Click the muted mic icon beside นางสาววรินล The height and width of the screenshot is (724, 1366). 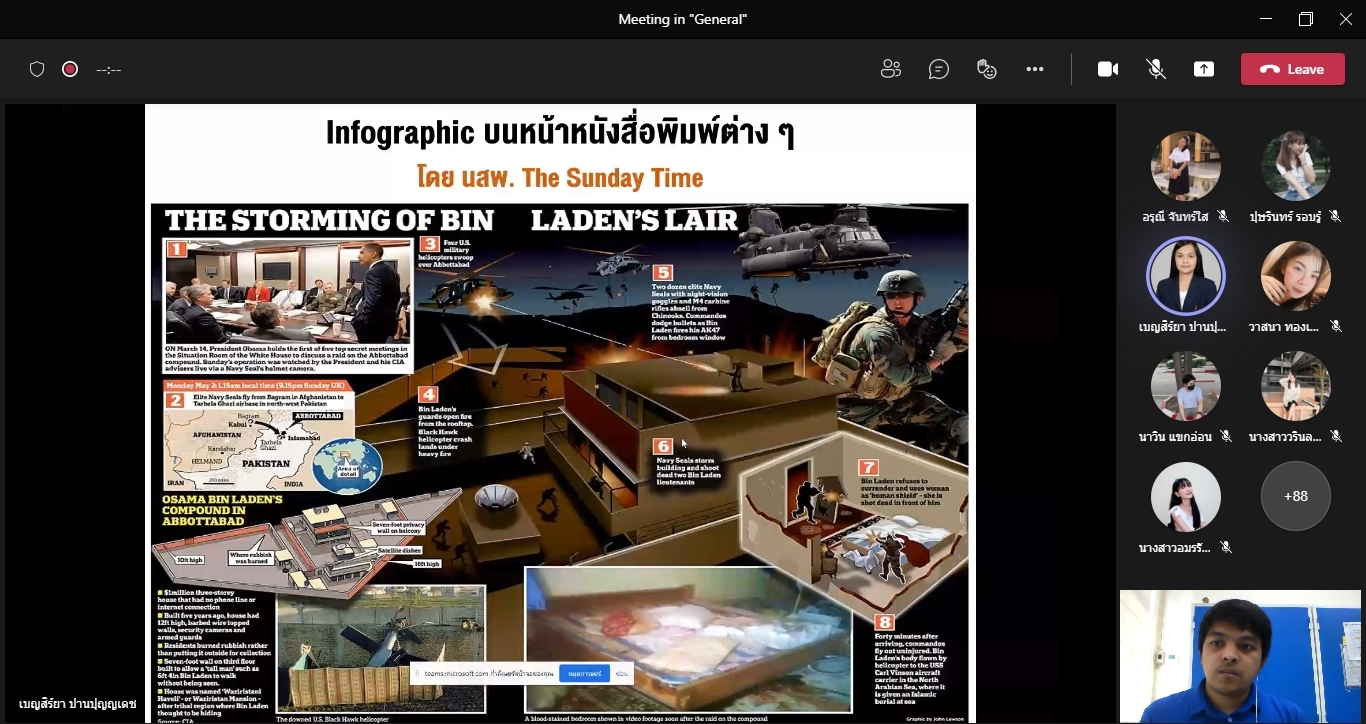[x=1336, y=436]
